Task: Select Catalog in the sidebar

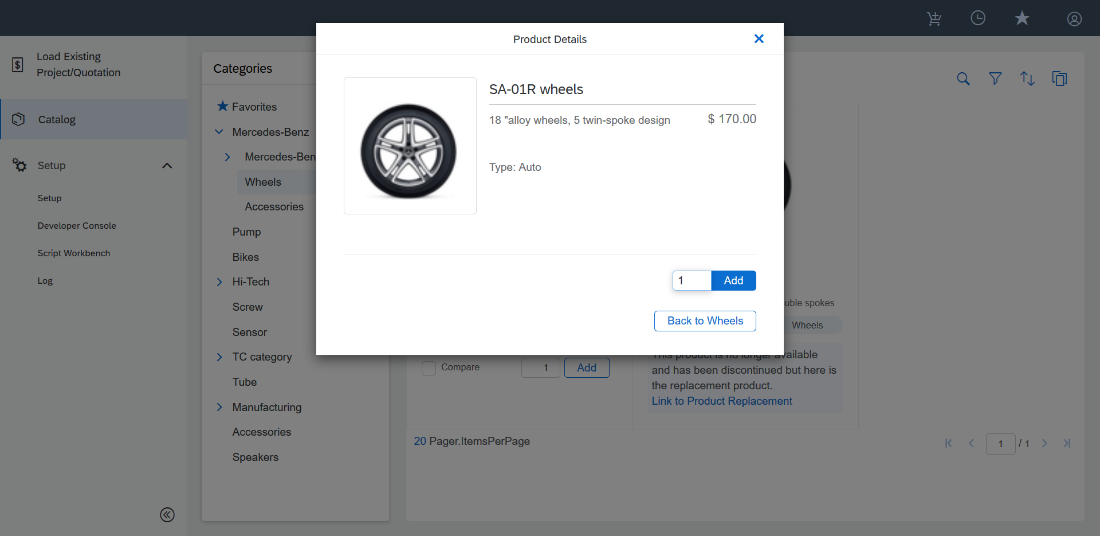Action: coord(93,119)
